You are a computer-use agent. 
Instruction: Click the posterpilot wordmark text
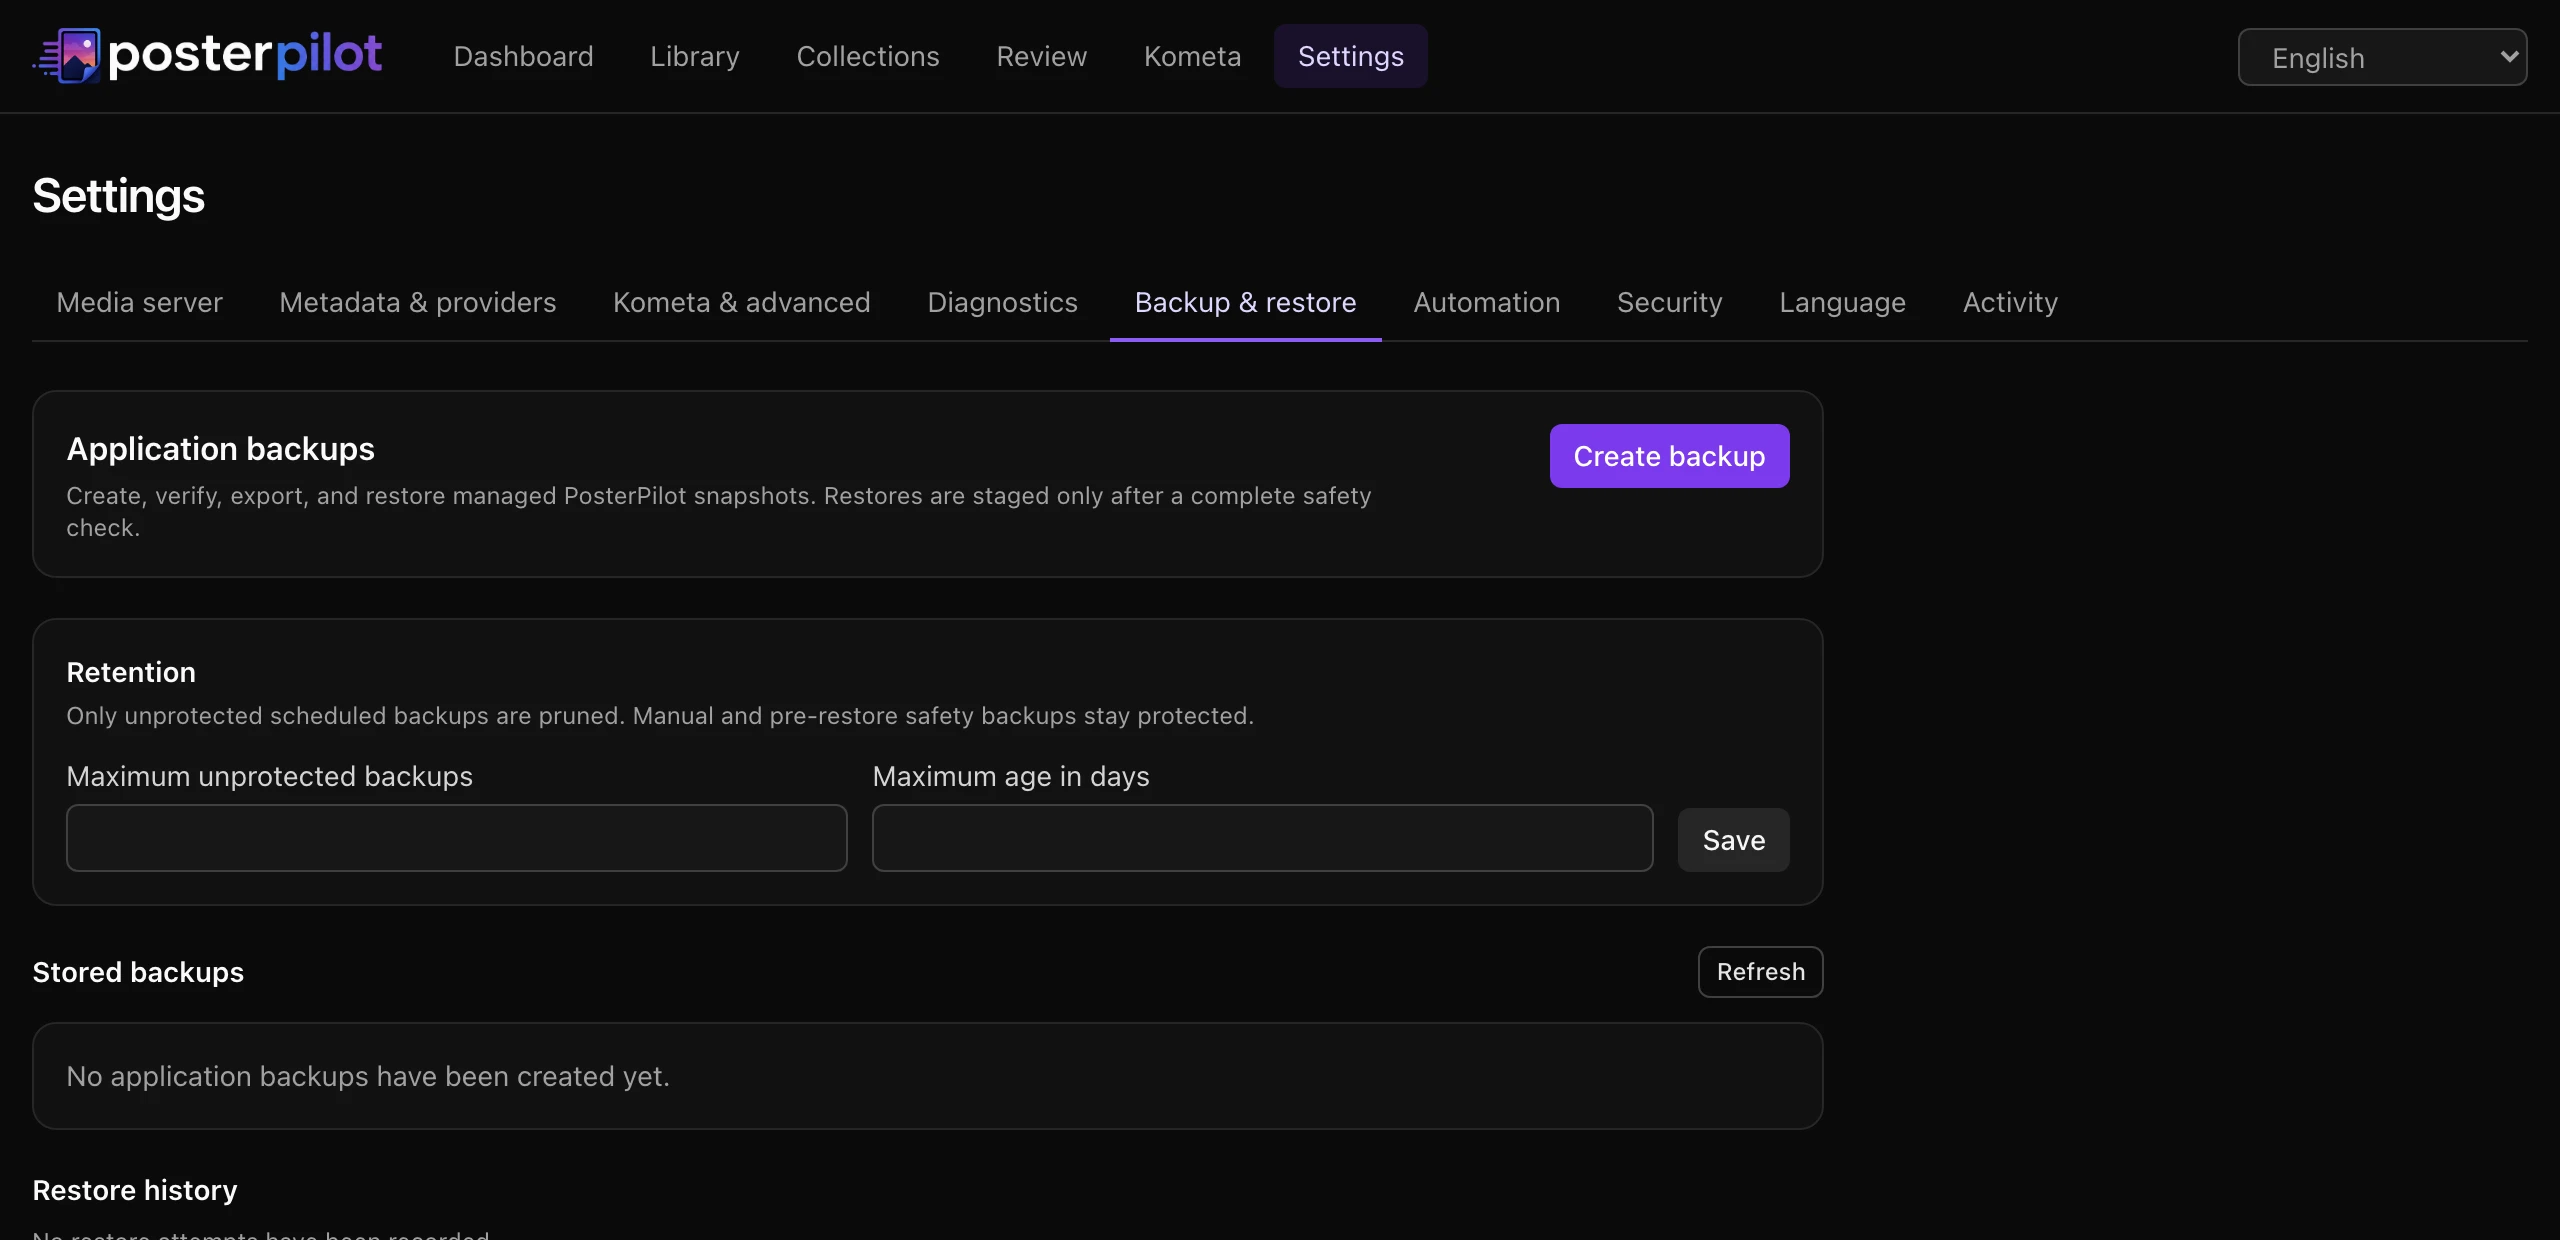click(x=245, y=54)
